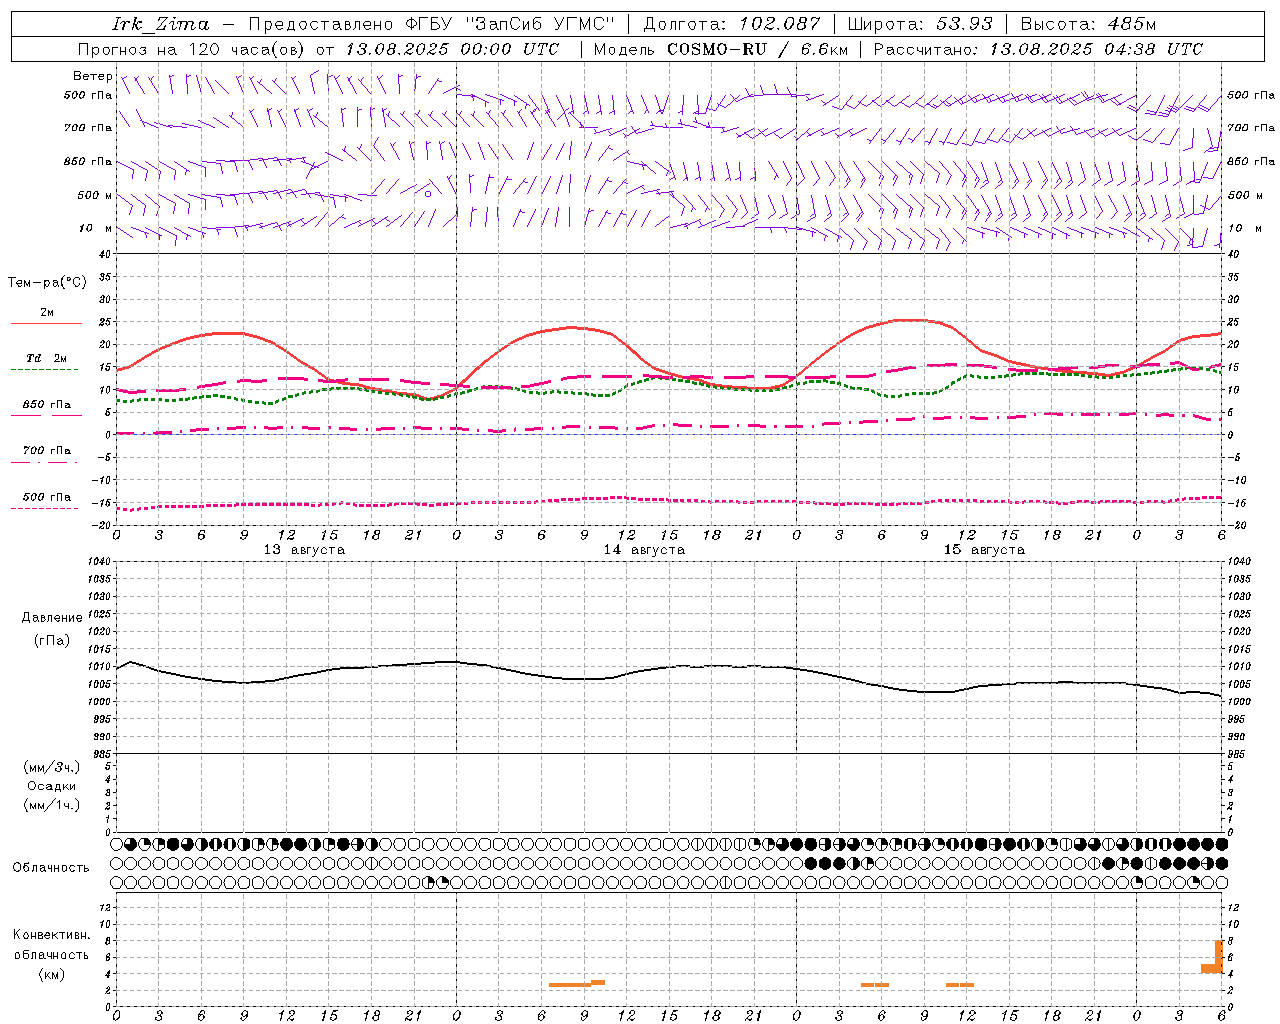
Task: Click the model name "COSMO-RU"
Action: tap(717, 49)
